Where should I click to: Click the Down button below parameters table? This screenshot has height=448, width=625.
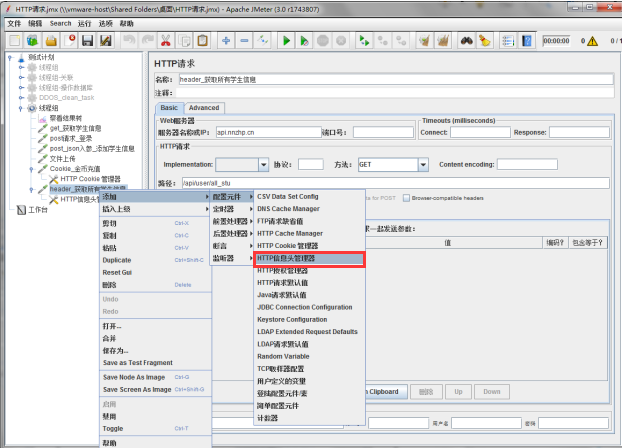pos(491,392)
